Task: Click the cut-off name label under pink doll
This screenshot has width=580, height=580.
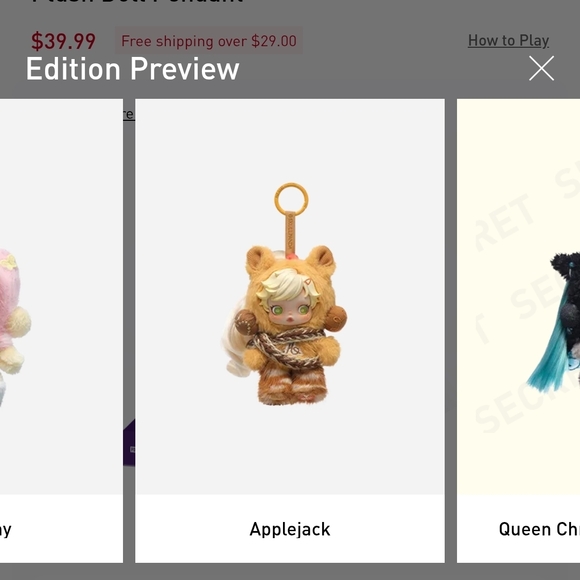Action: click(x=6, y=530)
